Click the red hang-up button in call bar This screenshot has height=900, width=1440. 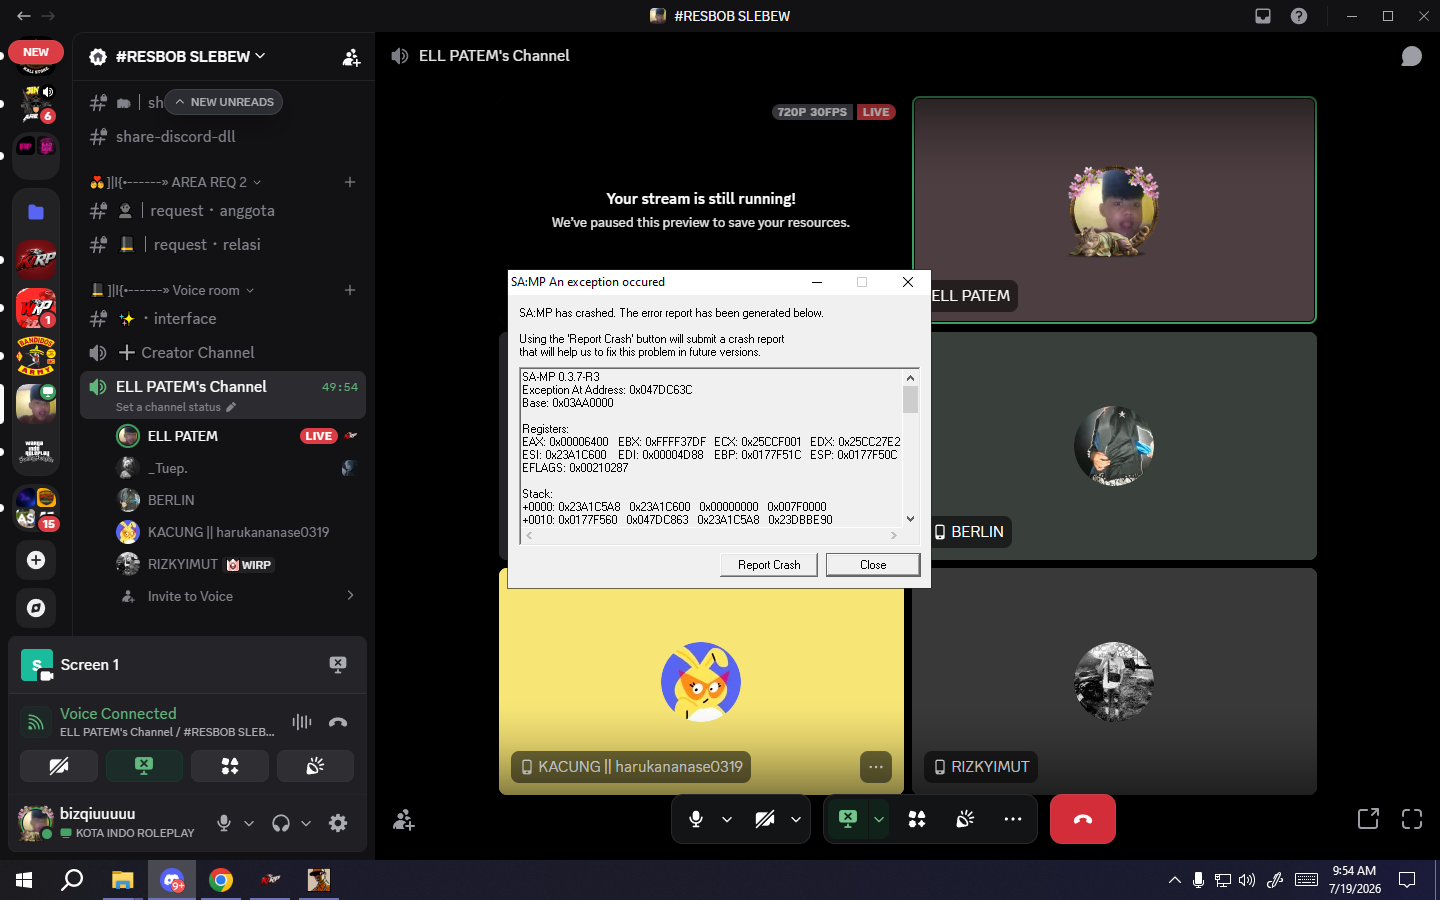tap(1083, 819)
